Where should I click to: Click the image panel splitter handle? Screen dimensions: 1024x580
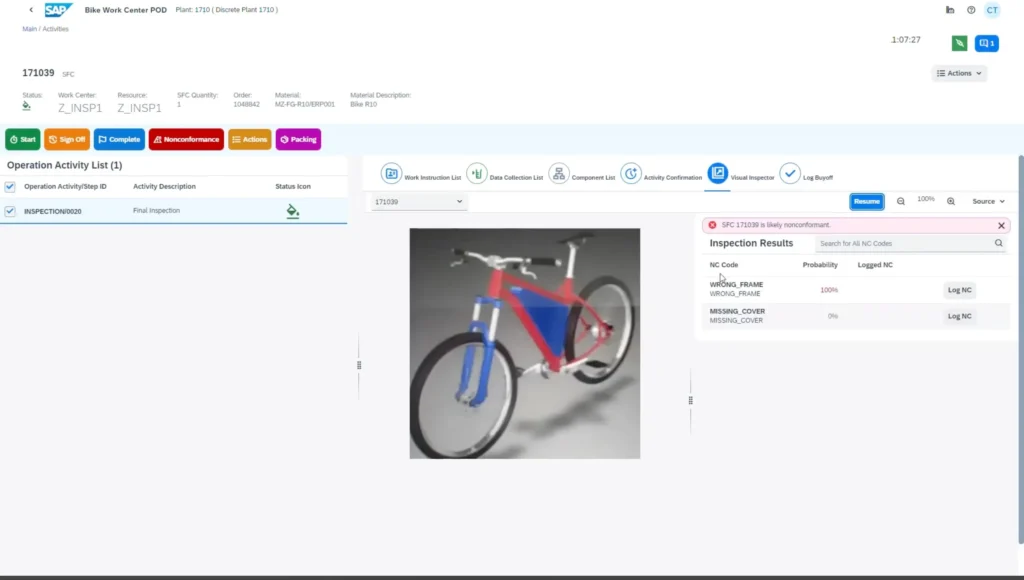coord(690,400)
